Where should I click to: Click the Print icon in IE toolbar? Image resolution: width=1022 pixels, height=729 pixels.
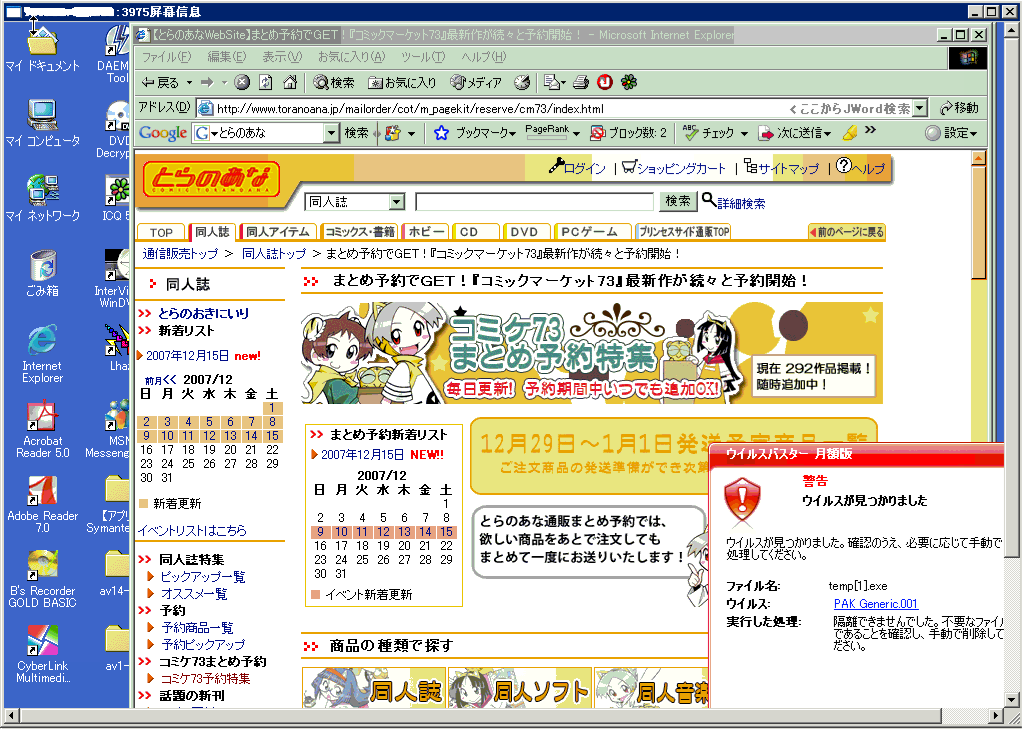coord(581,83)
